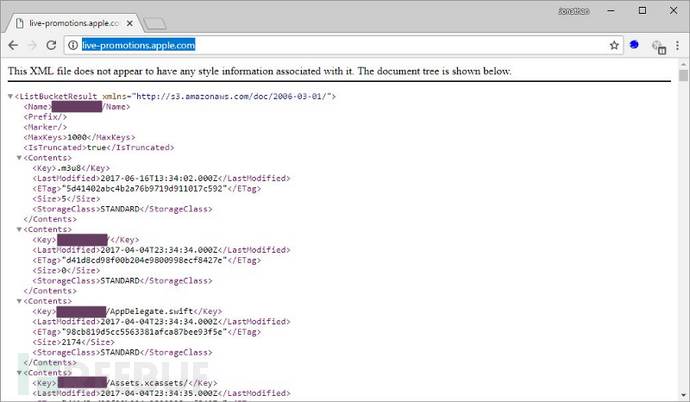Open the blue globe extension icon
The height and width of the screenshot is (402, 690).
[634, 44]
